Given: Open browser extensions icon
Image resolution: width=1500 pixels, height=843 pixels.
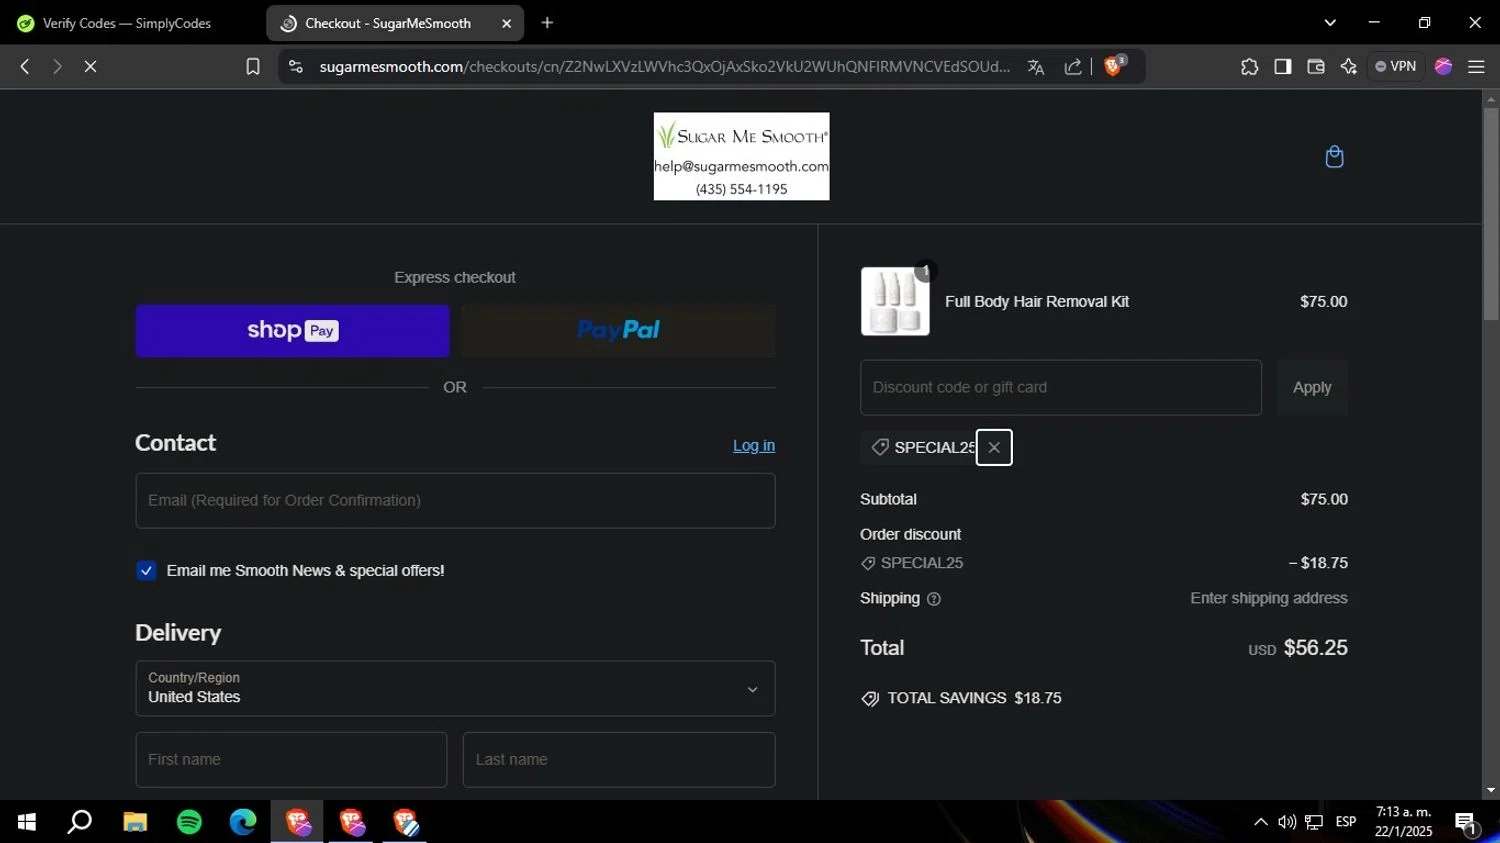Looking at the screenshot, I should tap(1249, 66).
